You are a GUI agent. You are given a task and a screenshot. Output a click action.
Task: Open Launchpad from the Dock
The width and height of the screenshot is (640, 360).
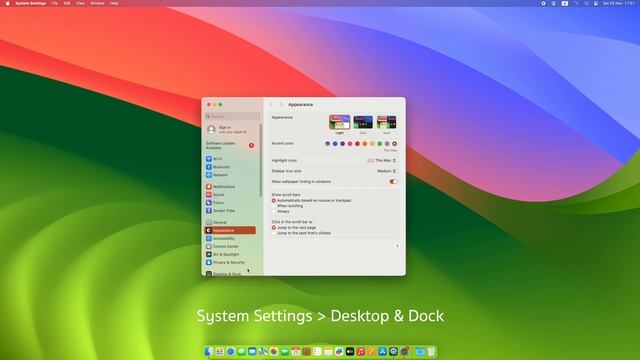[x=220, y=351]
